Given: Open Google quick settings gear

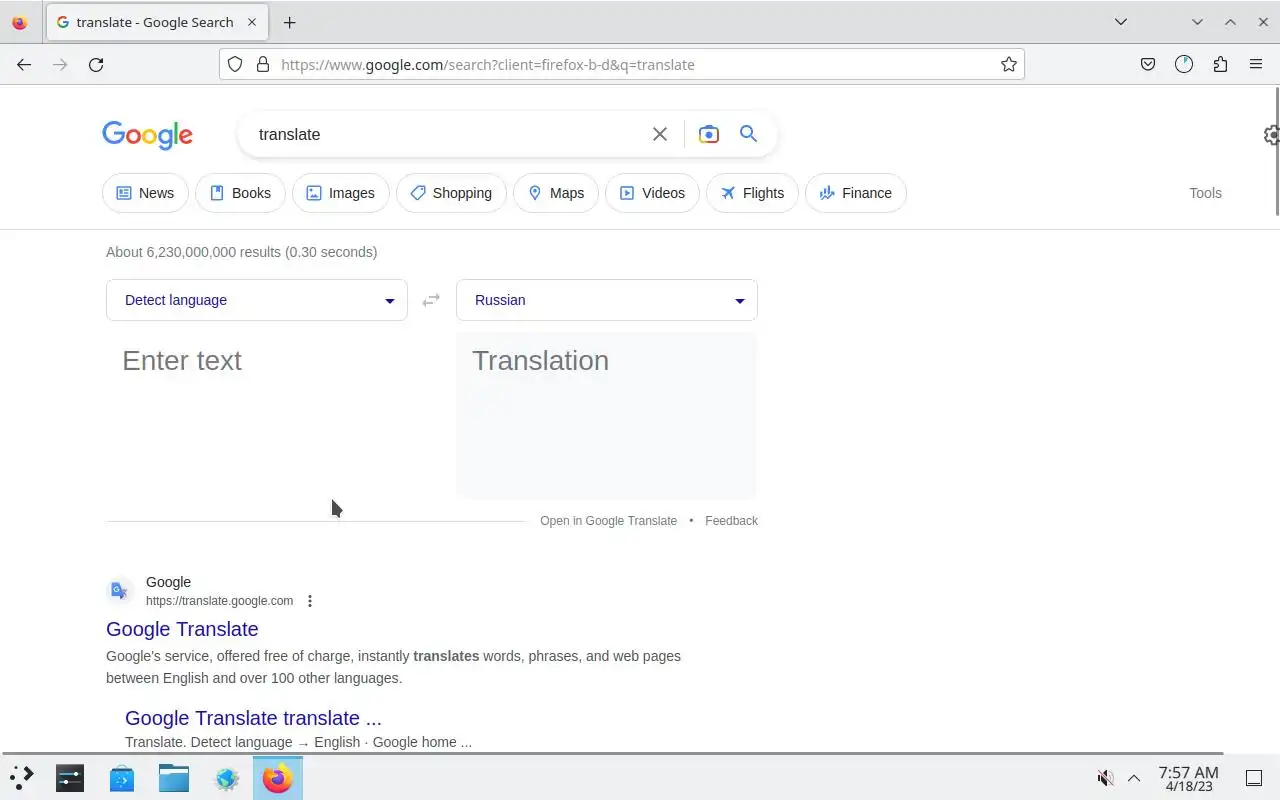Looking at the screenshot, I should [x=1271, y=135].
